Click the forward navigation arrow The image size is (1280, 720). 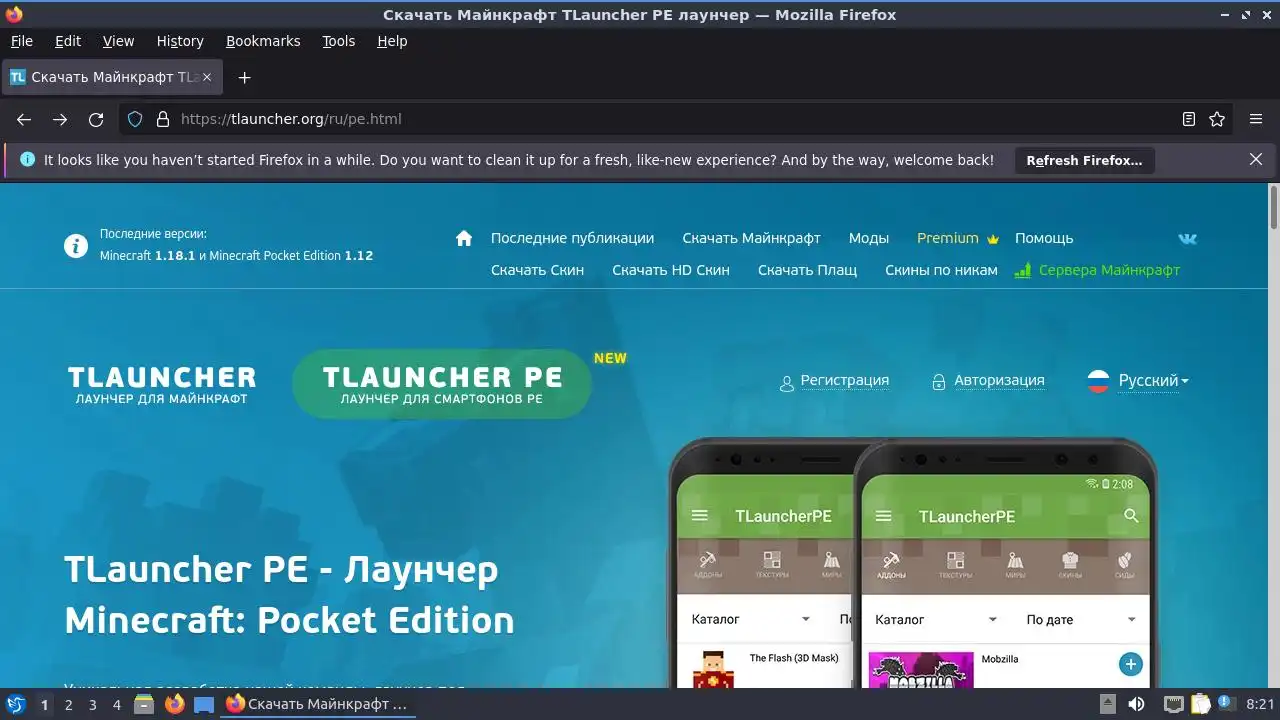point(60,119)
